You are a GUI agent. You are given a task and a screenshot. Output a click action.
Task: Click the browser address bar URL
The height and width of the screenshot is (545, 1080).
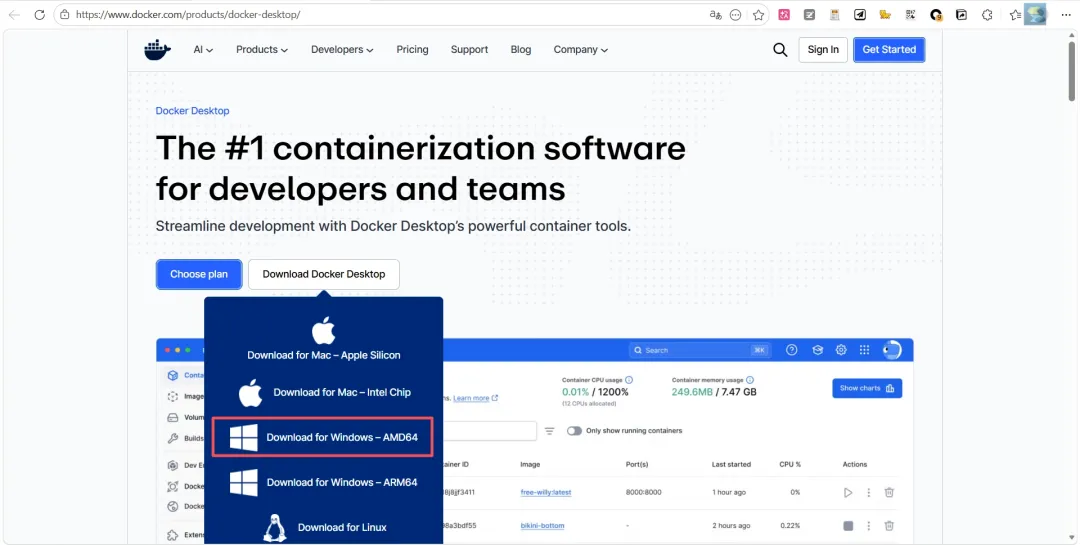pyautogui.click(x=188, y=14)
